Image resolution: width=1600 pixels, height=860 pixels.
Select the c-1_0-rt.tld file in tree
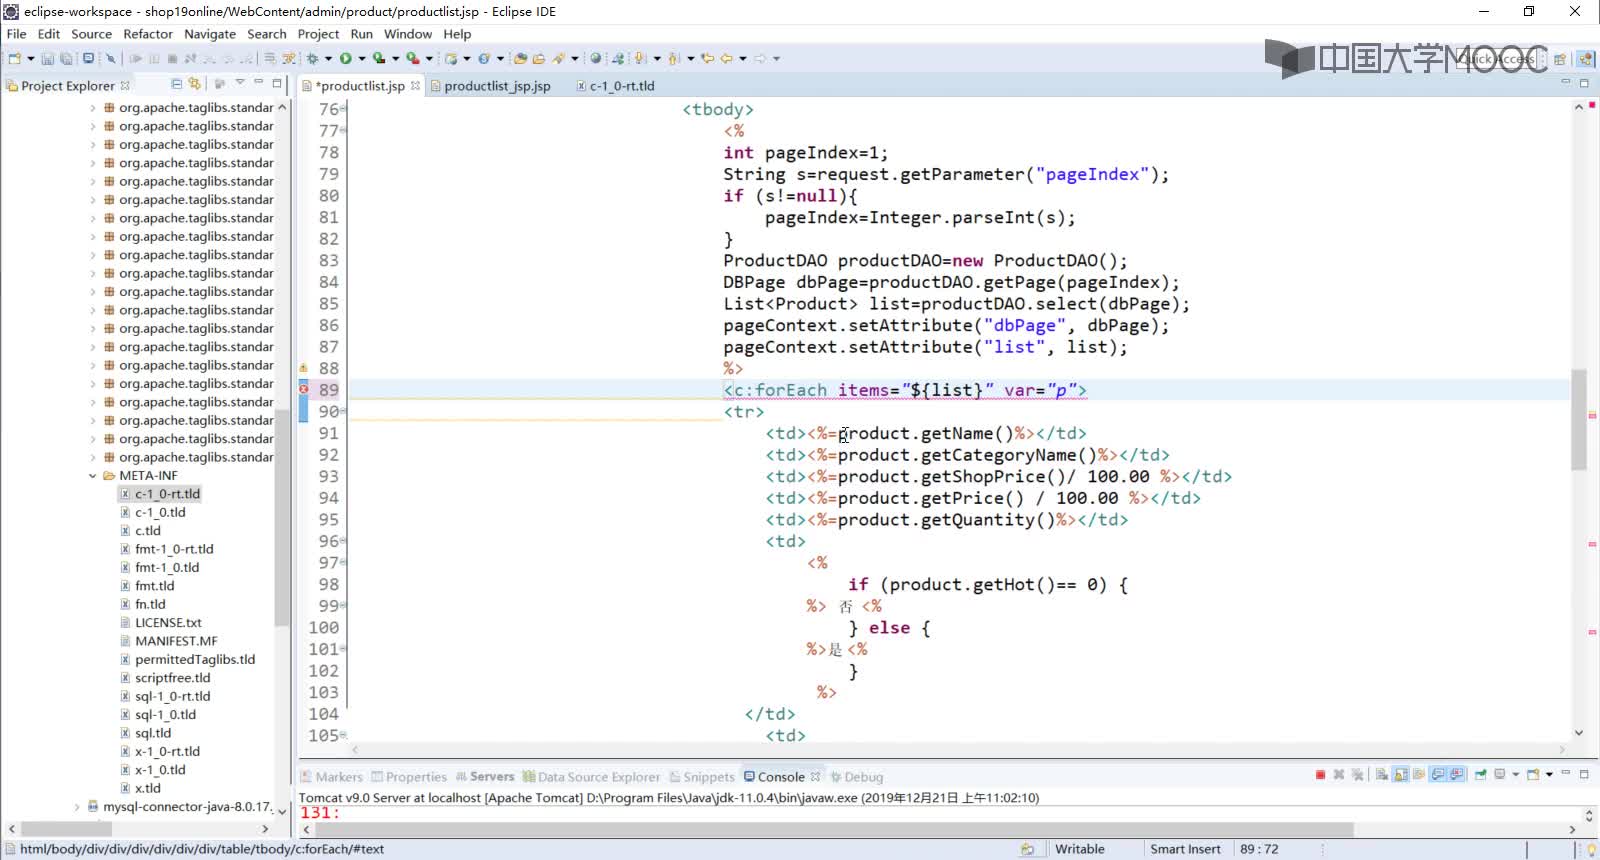[x=167, y=494]
